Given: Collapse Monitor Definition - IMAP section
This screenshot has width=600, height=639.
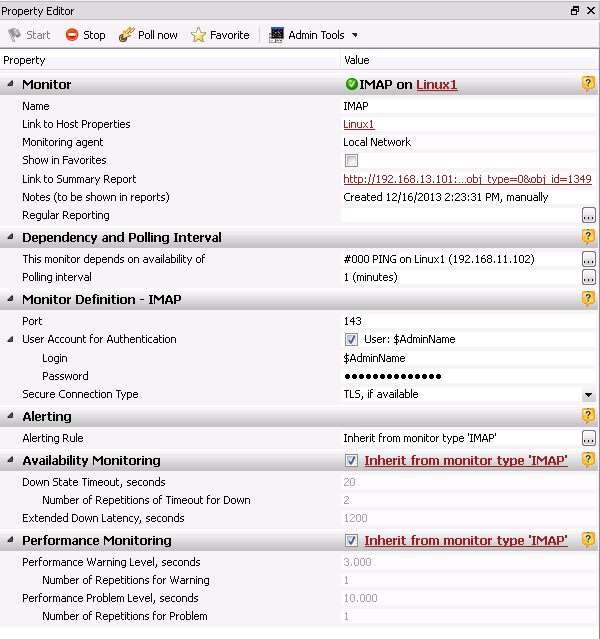Looking at the screenshot, I should (11, 299).
